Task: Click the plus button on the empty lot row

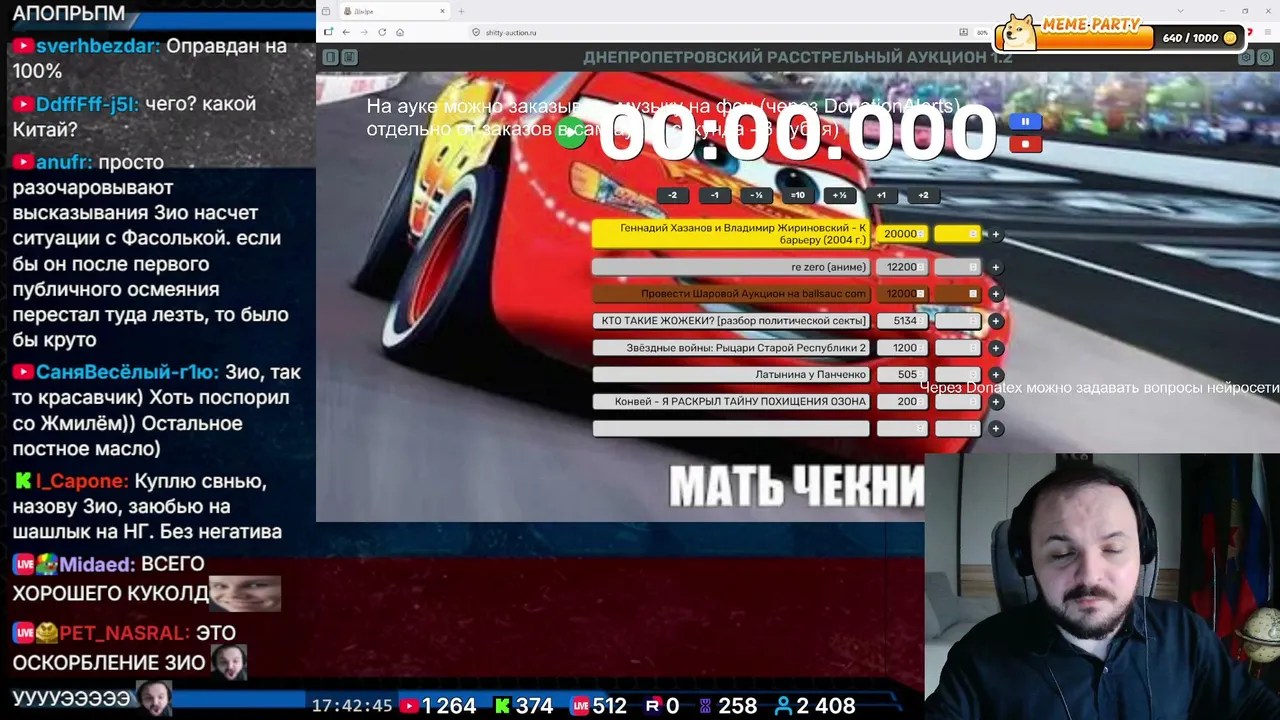Action: (995, 428)
